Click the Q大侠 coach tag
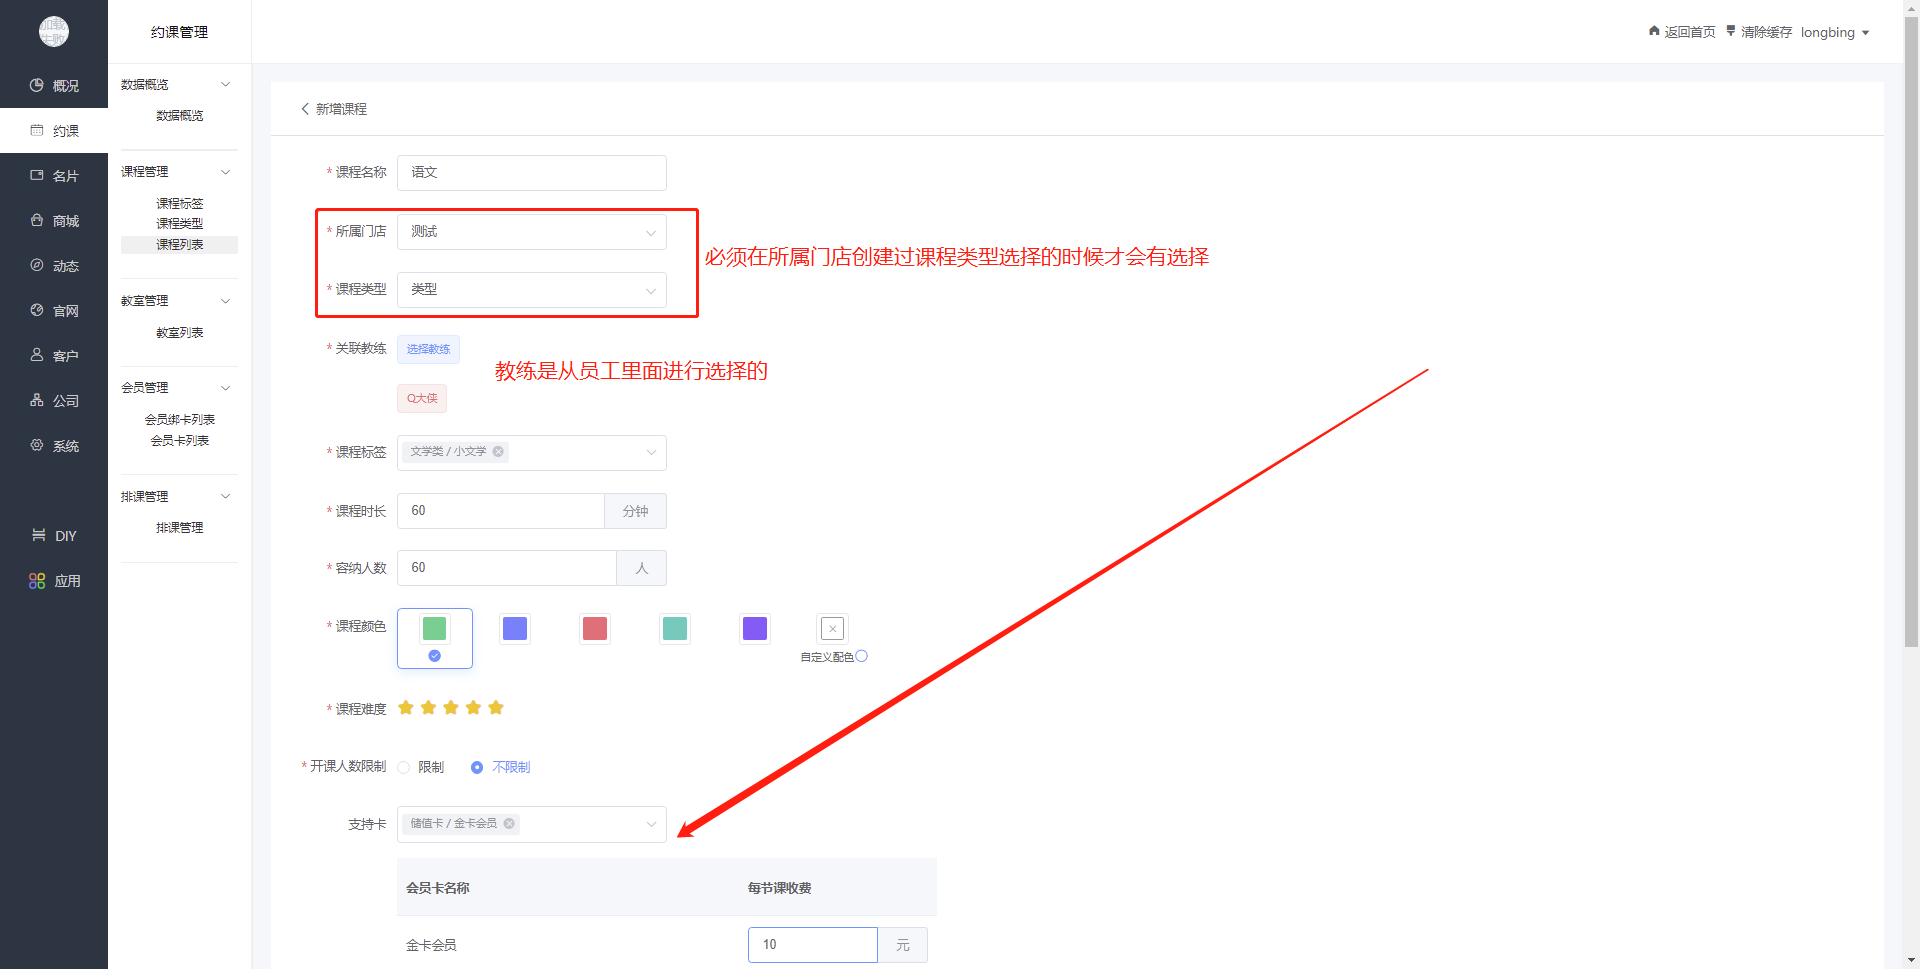This screenshot has height=969, width=1920. [x=422, y=398]
